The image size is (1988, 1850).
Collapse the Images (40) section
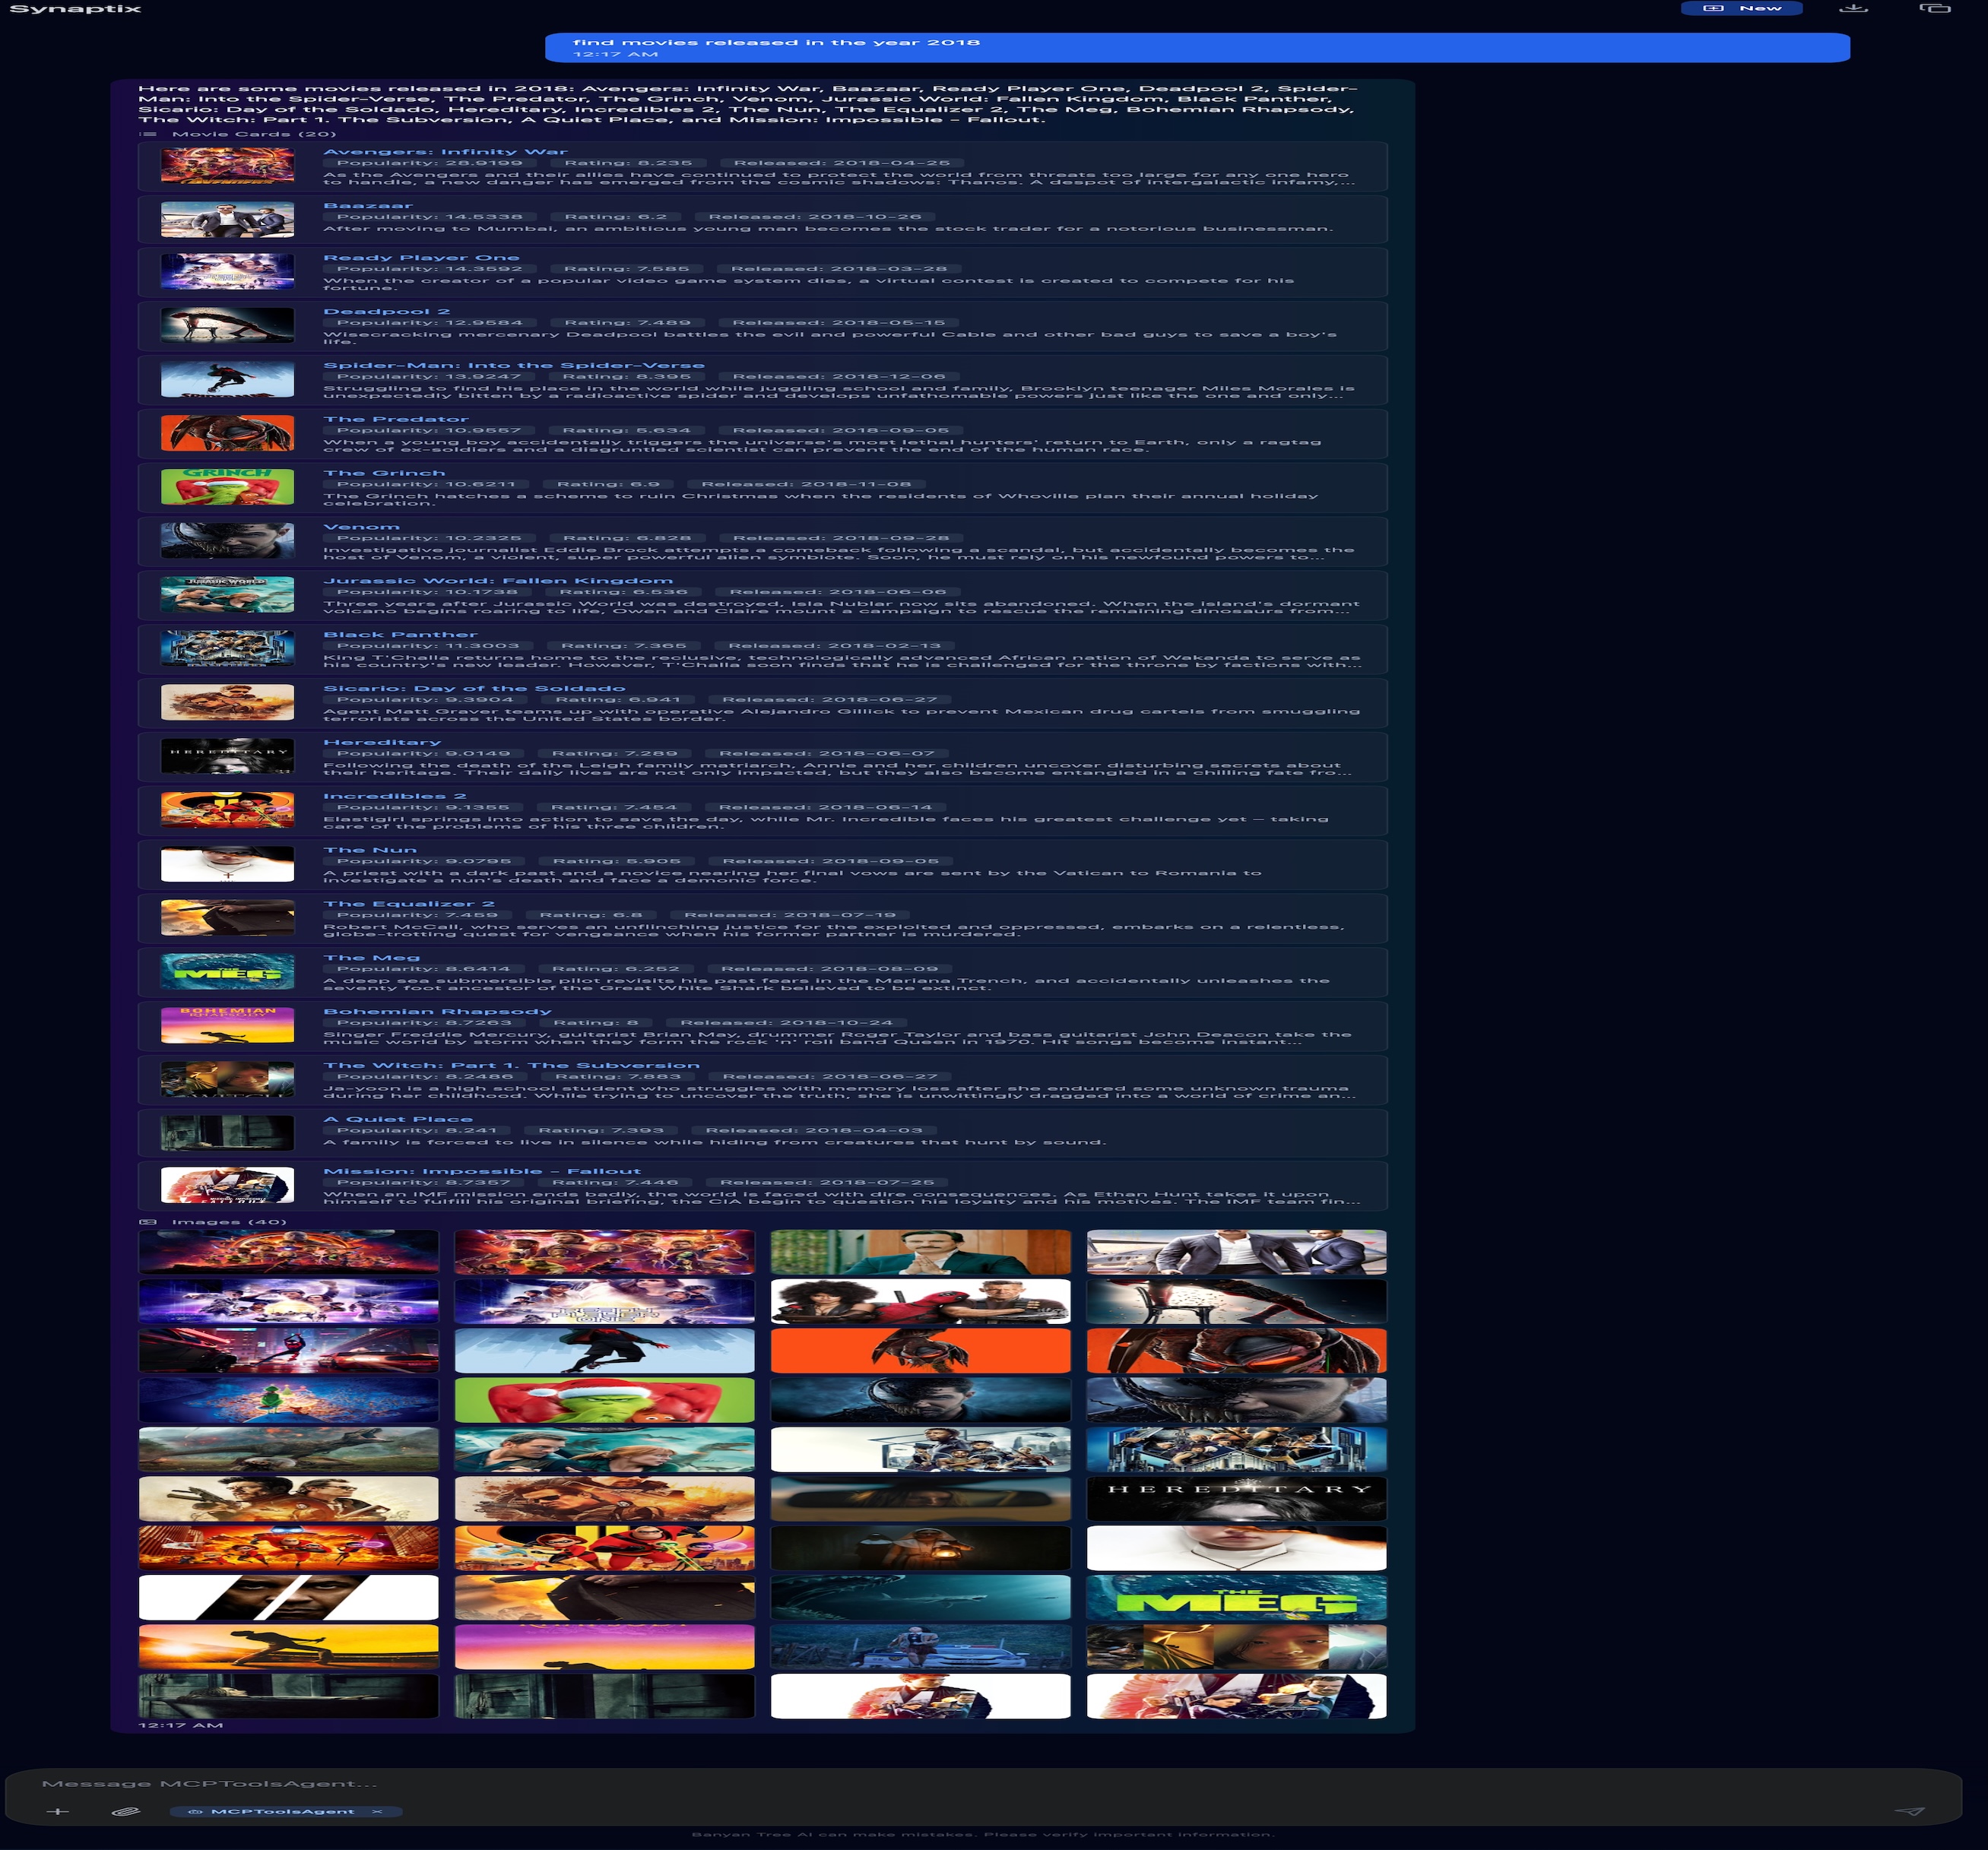click(x=229, y=1221)
